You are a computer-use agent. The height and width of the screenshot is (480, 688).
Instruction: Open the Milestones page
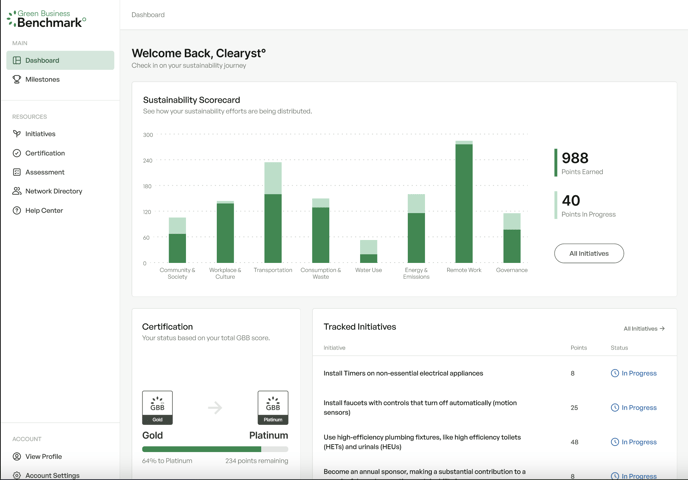(42, 79)
